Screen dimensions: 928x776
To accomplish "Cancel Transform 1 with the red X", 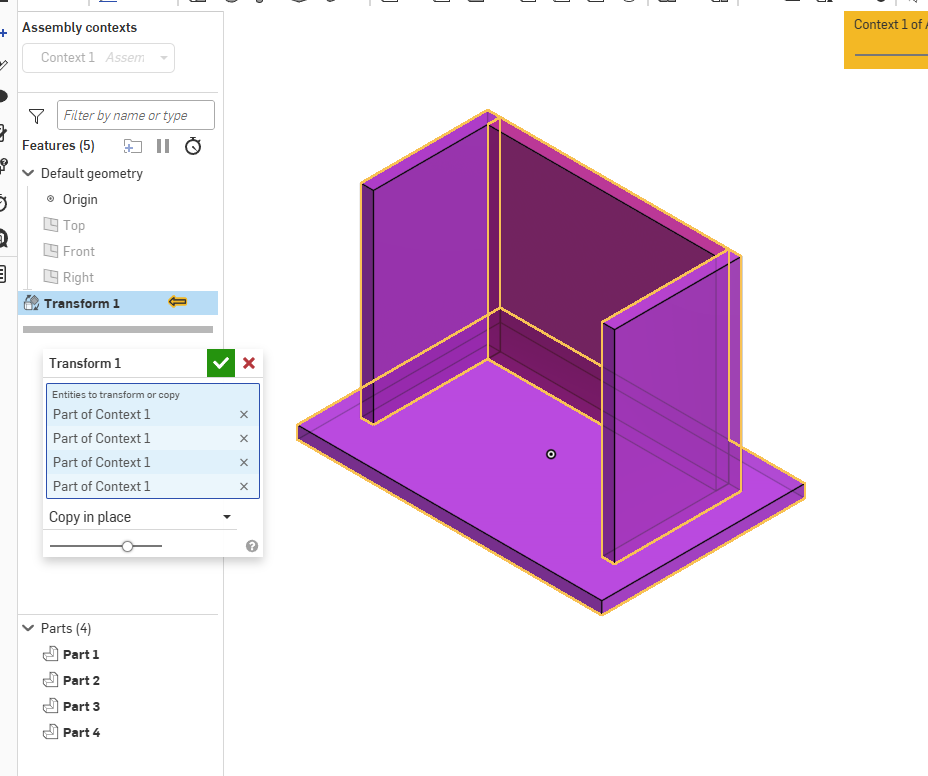I will click(x=249, y=363).
